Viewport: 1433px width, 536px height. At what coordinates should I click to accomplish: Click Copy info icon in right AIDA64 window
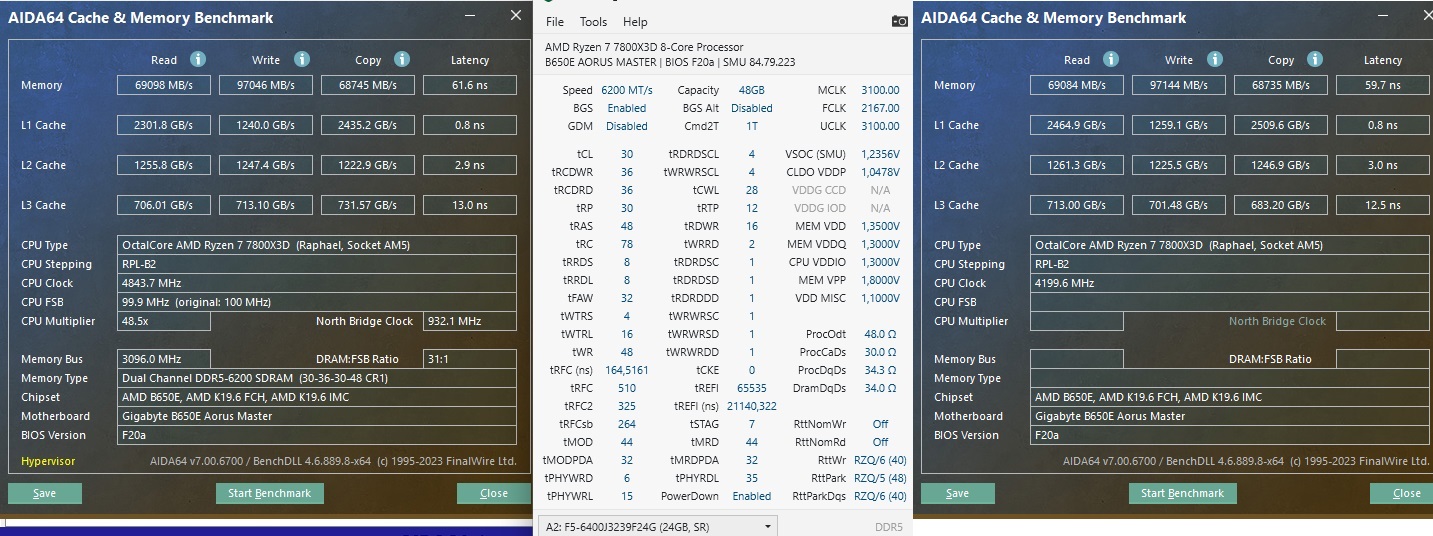pos(1315,60)
